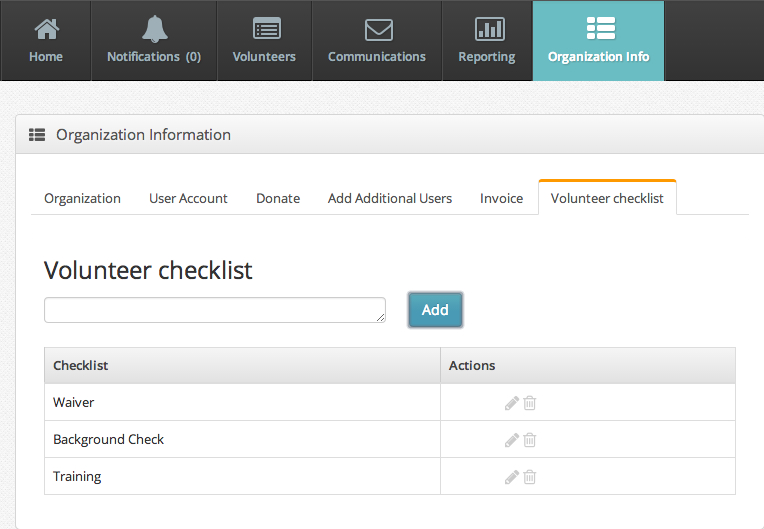This screenshot has height=529, width=764.
Task: Click the Training row text
Action: [77, 476]
